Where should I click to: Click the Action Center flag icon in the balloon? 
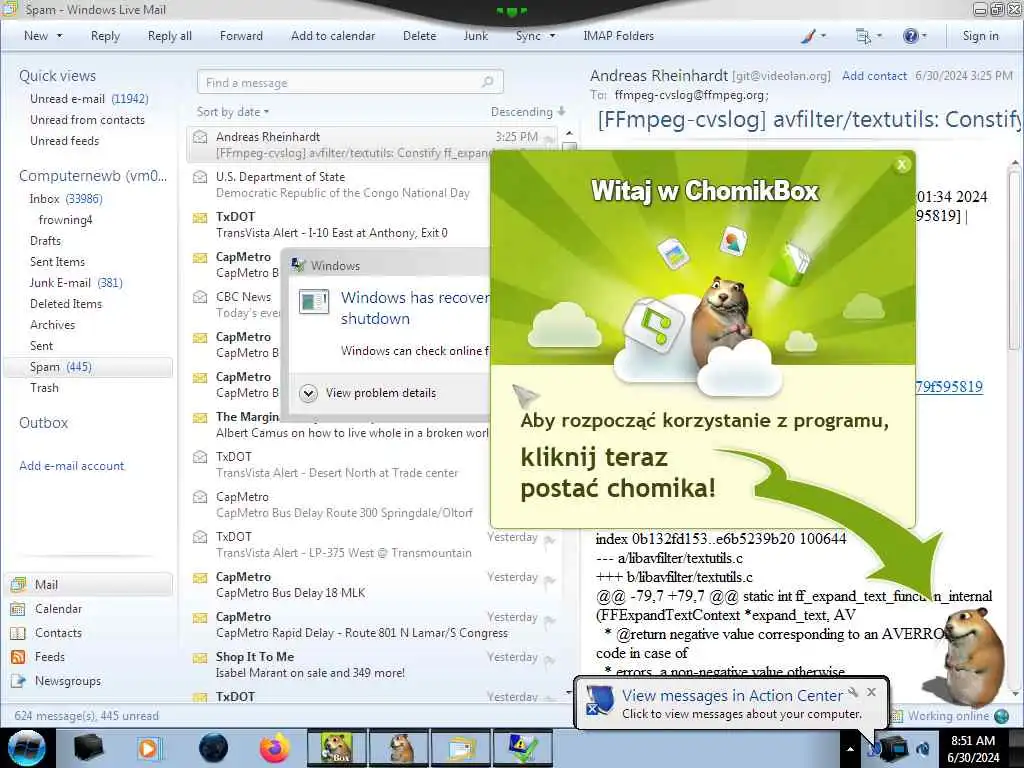(599, 702)
